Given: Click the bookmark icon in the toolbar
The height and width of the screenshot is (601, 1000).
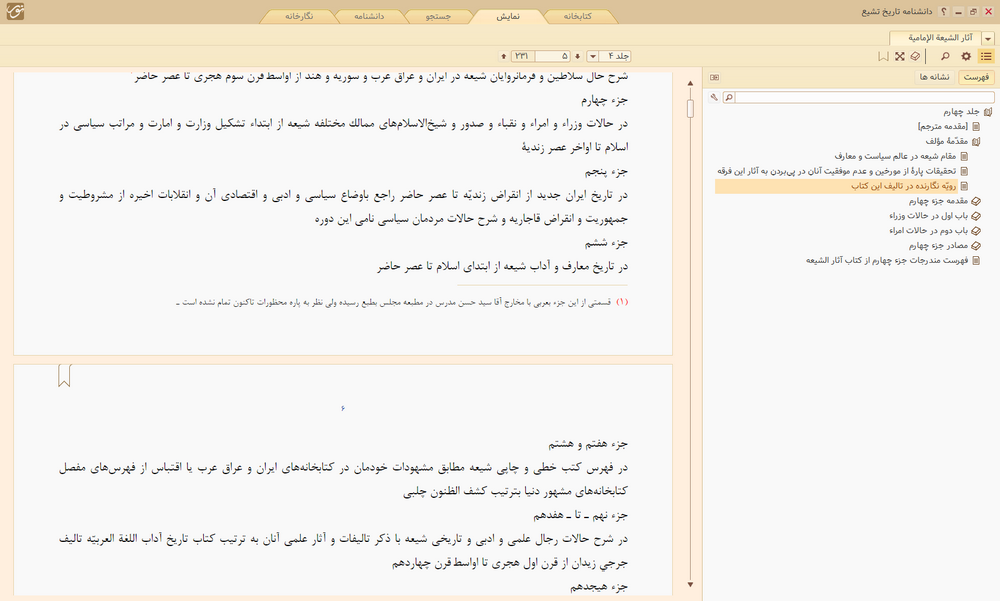Looking at the screenshot, I should (x=883, y=56).
